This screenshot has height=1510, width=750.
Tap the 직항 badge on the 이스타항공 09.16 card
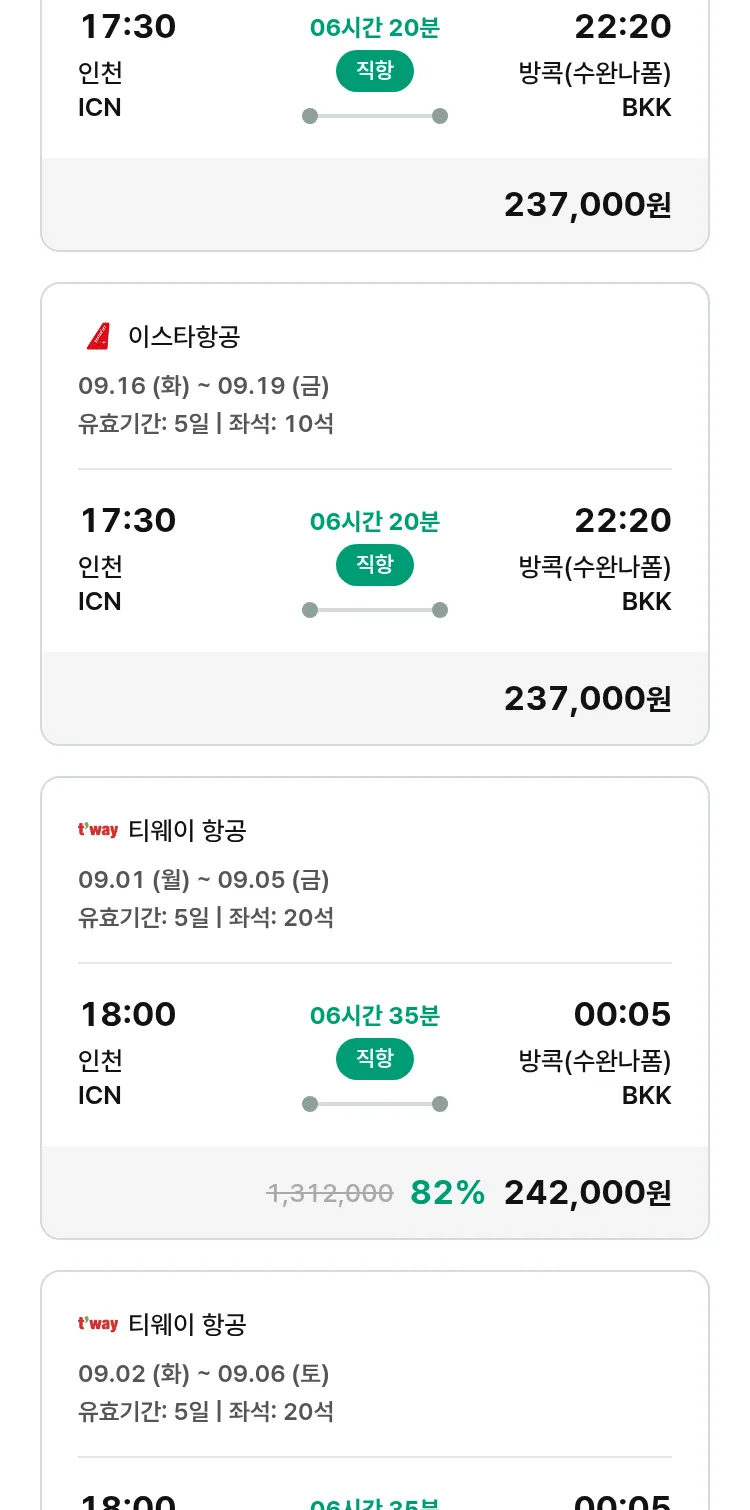point(374,565)
